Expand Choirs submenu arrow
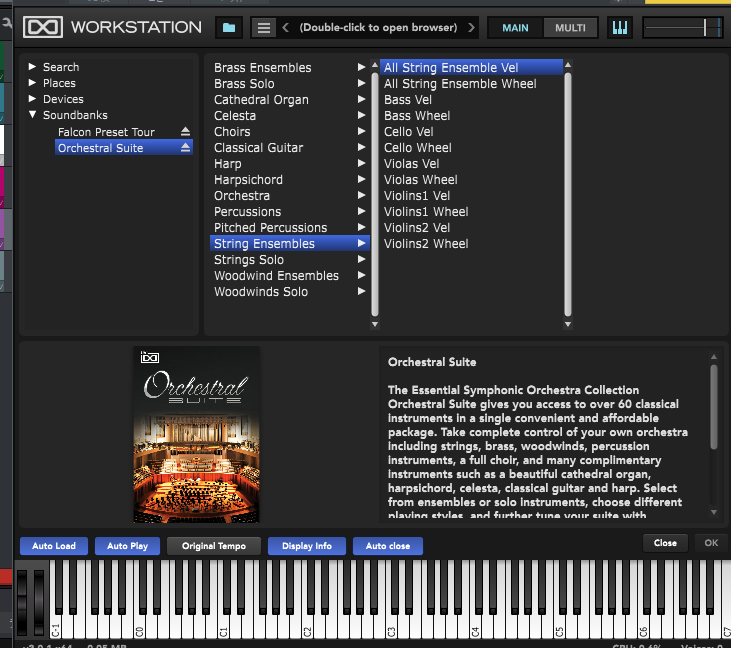The height and width of the screenshot is (648, 731). 361,131
